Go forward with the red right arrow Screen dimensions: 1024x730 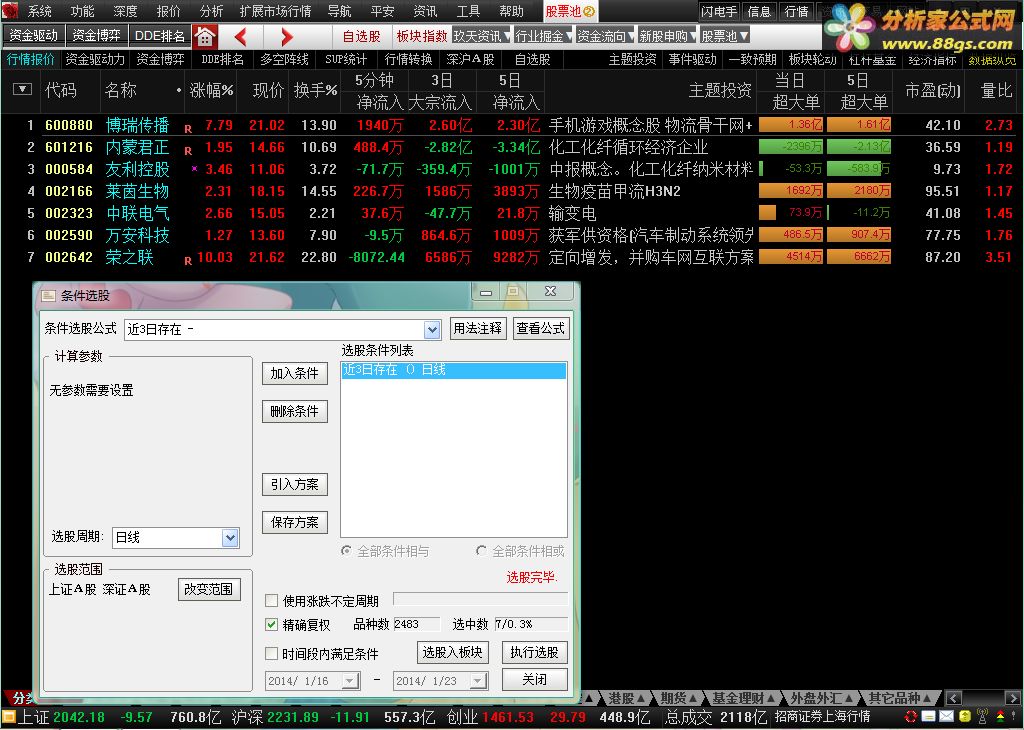tap(287, 37)
